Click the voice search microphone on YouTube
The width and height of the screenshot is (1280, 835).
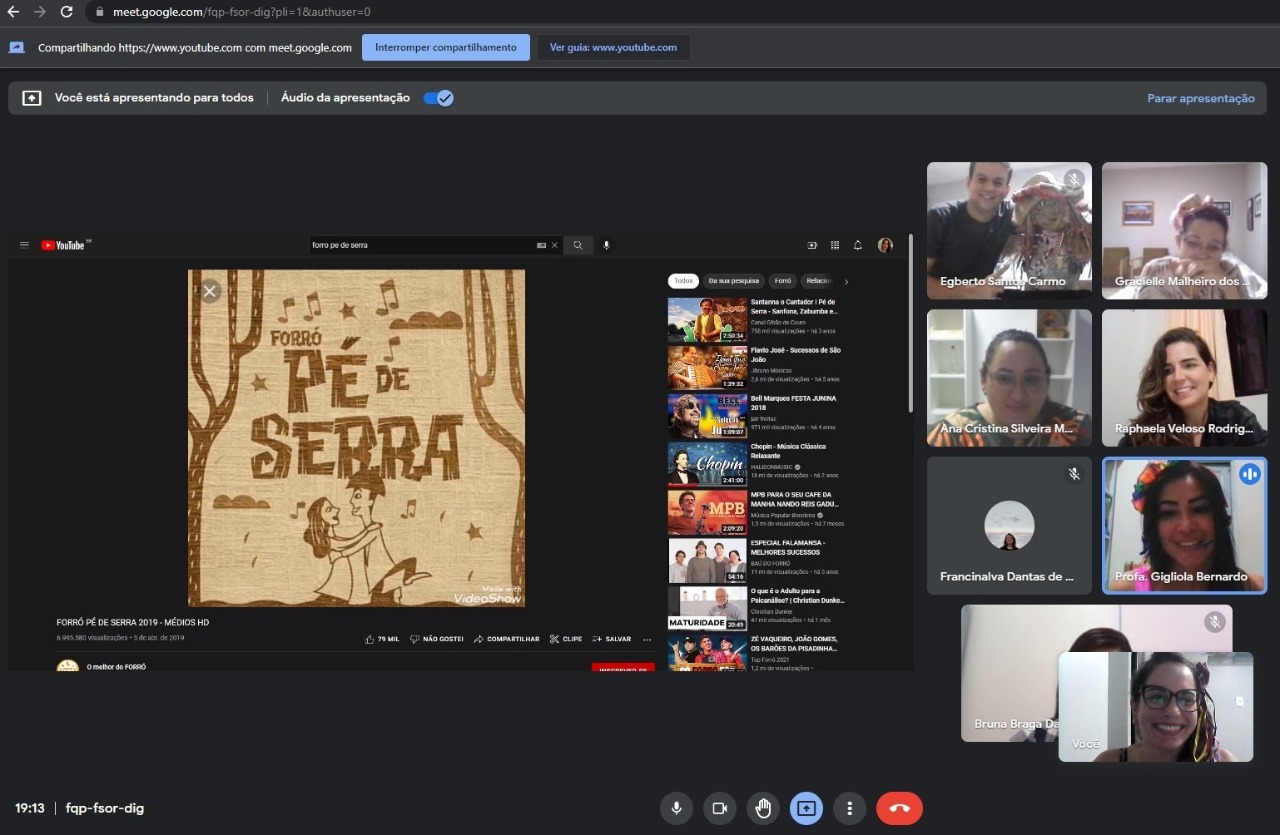606,245
